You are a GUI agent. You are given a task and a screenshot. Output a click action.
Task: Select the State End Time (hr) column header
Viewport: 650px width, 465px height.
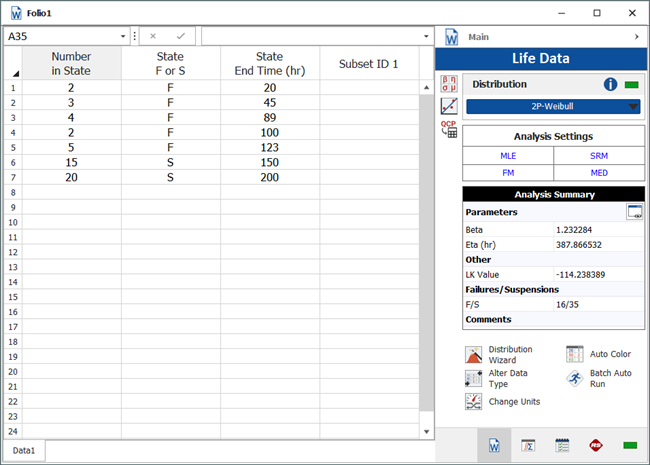click(269, 63)
